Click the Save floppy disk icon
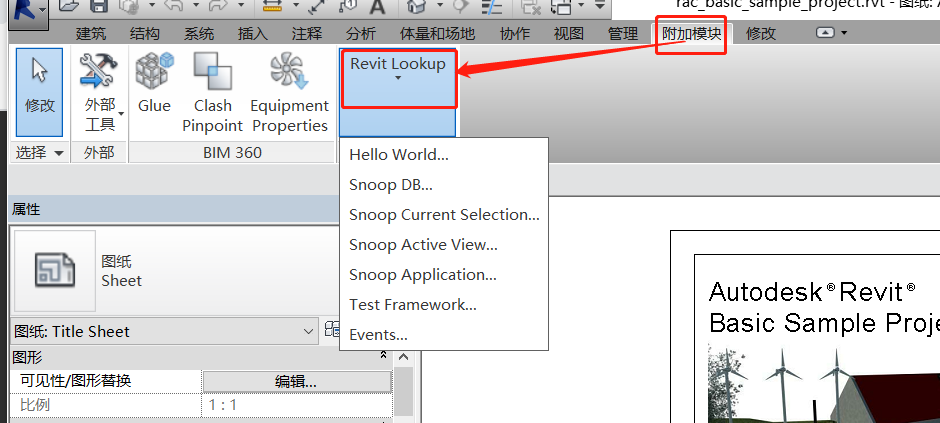940x423 pixels. [x=99, y=7]
